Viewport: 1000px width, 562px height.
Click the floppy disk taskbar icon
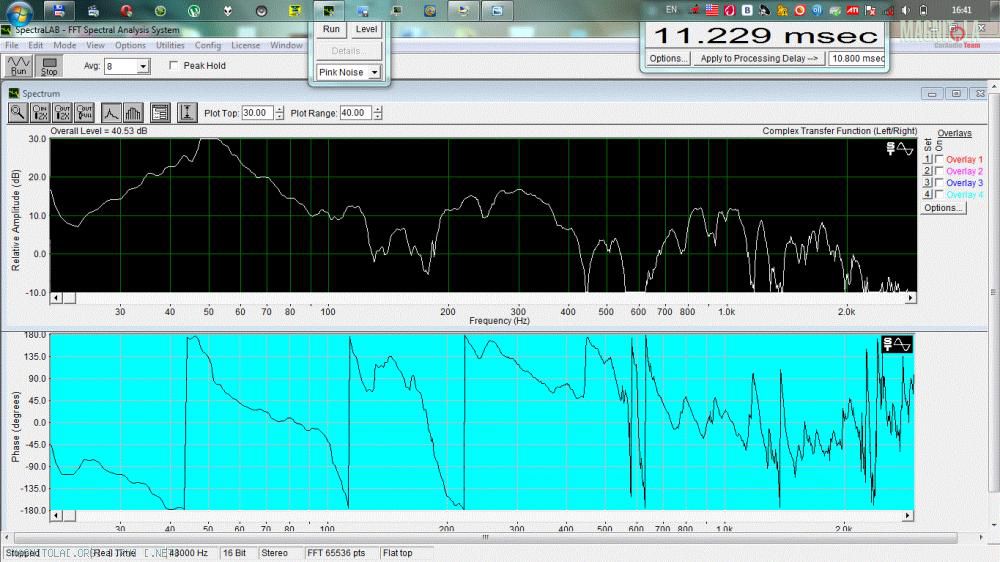(59, 11)
